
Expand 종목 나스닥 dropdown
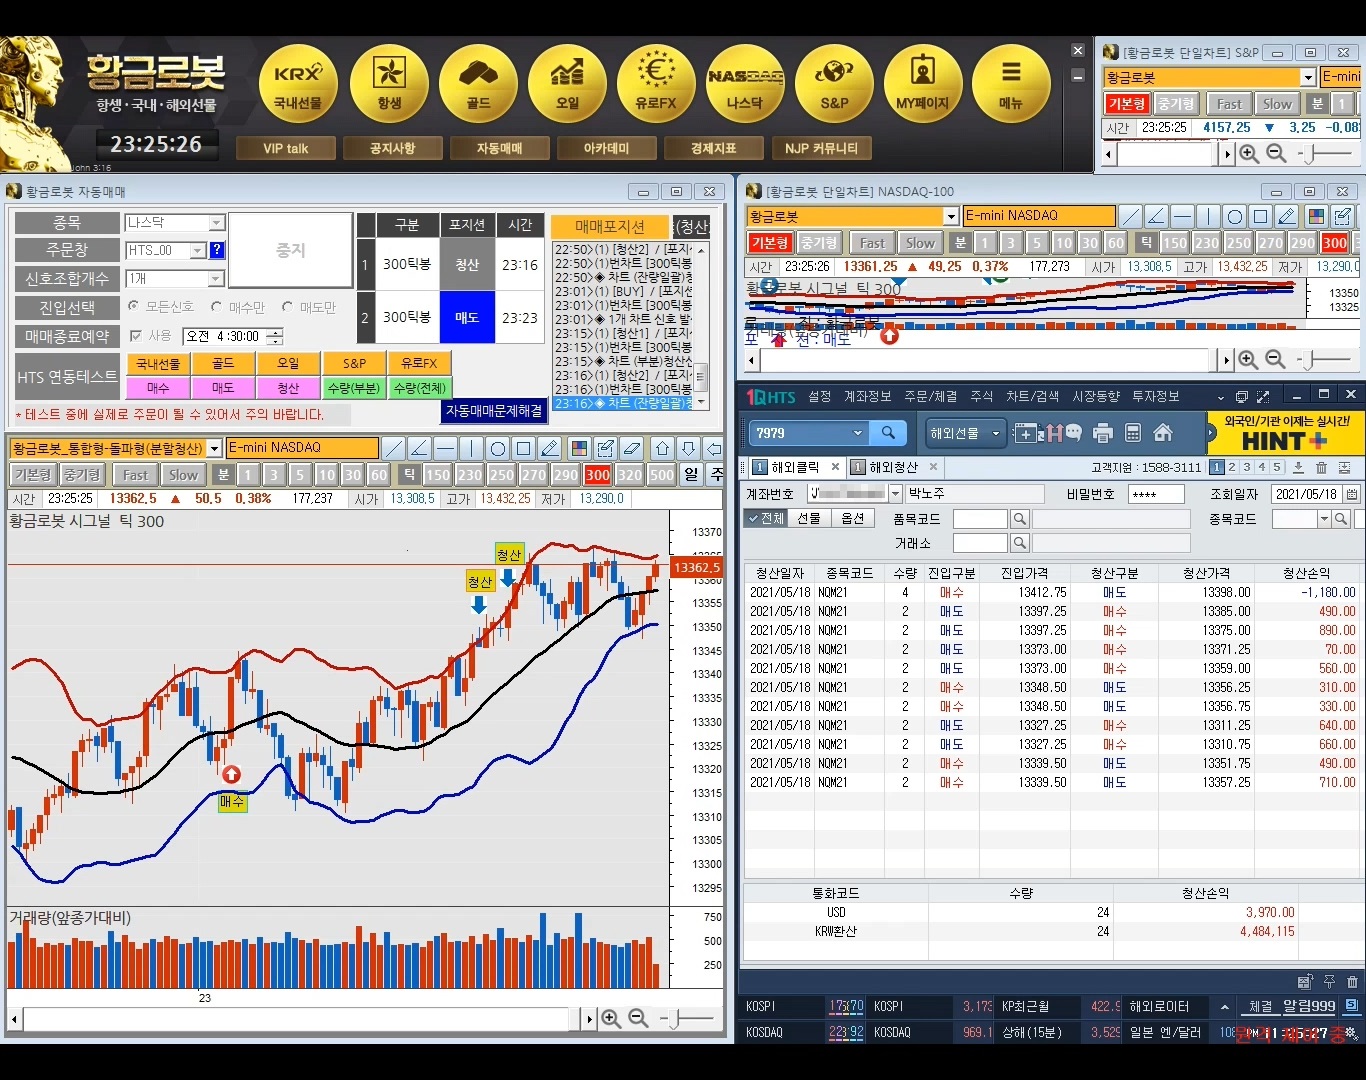point(216,223)
